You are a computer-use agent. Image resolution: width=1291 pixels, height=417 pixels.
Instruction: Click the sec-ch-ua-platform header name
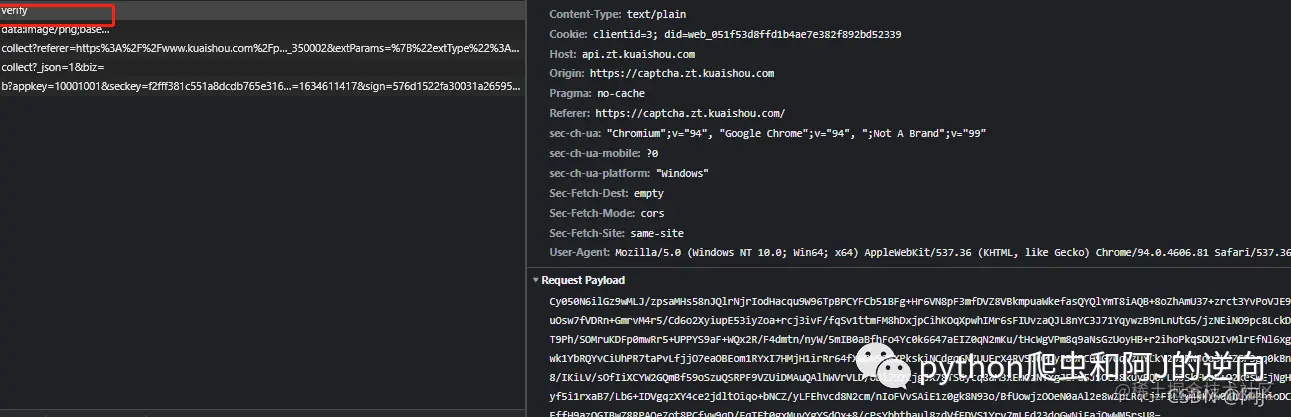pyautogui.click(x=600, y=174)
